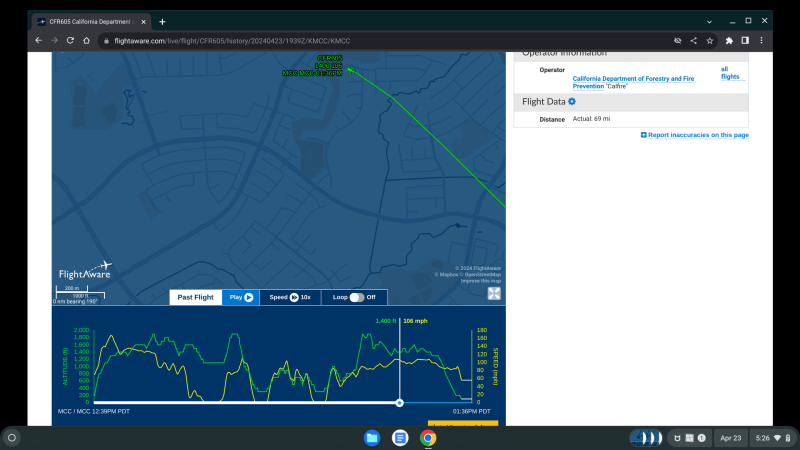The height and width of the screenshot is (450, 800).
Task: Open the Files app from the shelf
Action: [x=372, y=438]
